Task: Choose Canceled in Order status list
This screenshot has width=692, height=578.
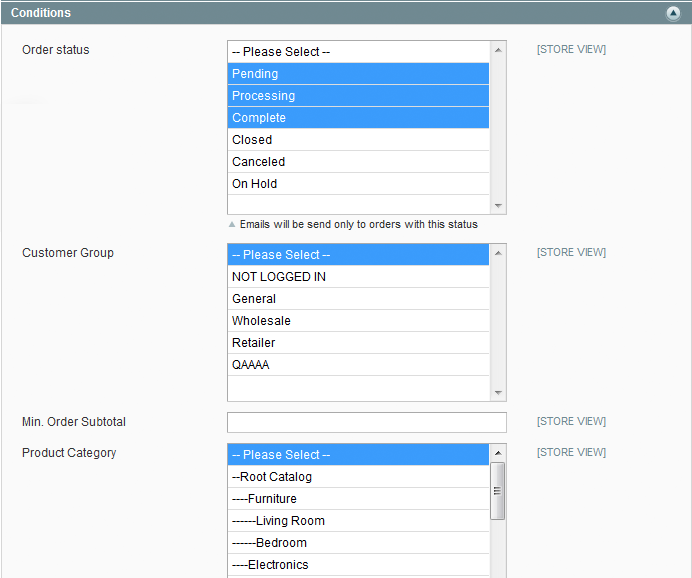Action: click(358, 162)
